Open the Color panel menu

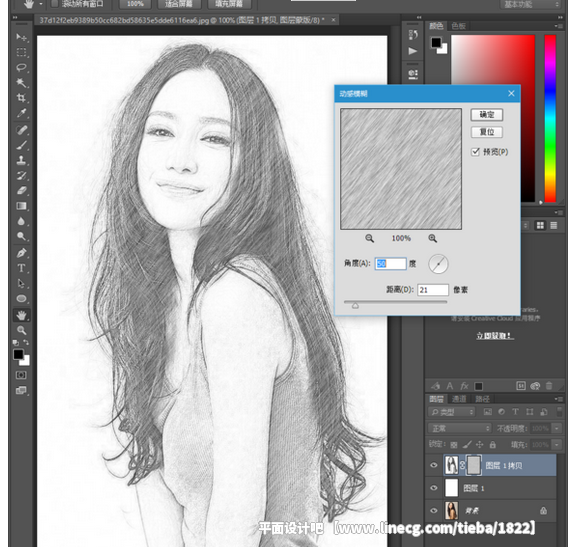click(559, 26)
